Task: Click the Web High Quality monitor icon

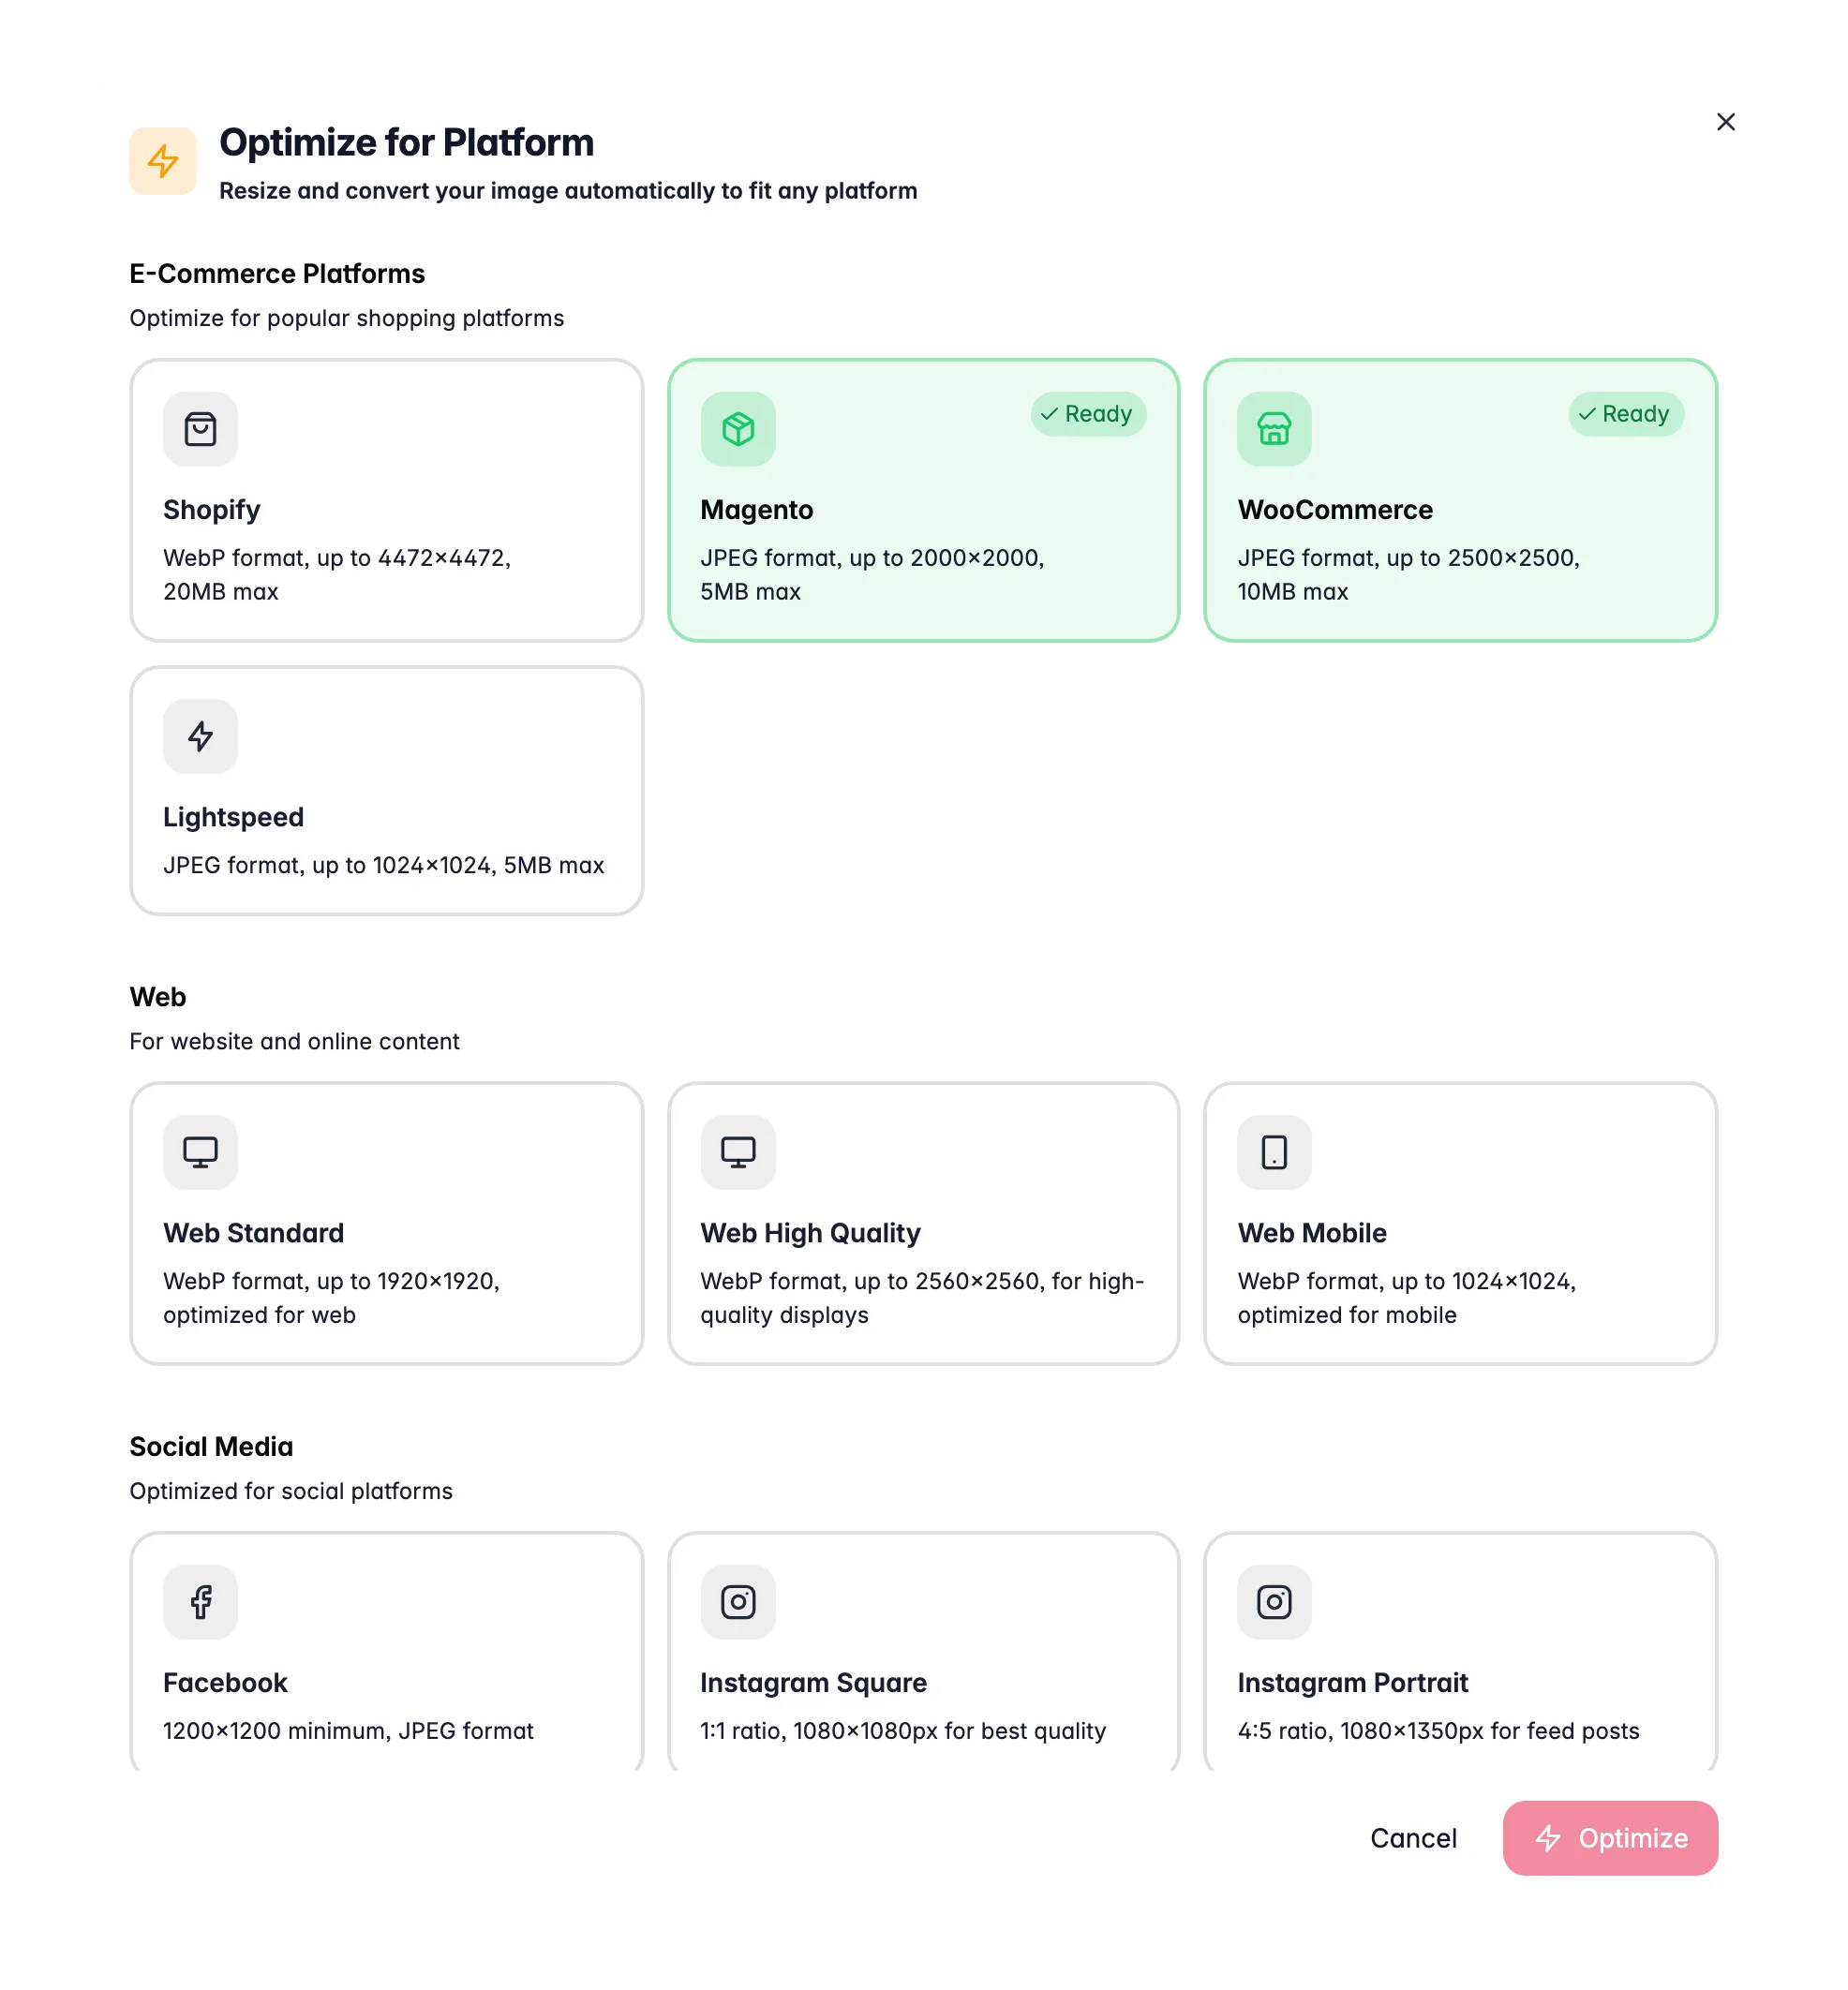Action: pyautogui.click(x=738, y=1152)
